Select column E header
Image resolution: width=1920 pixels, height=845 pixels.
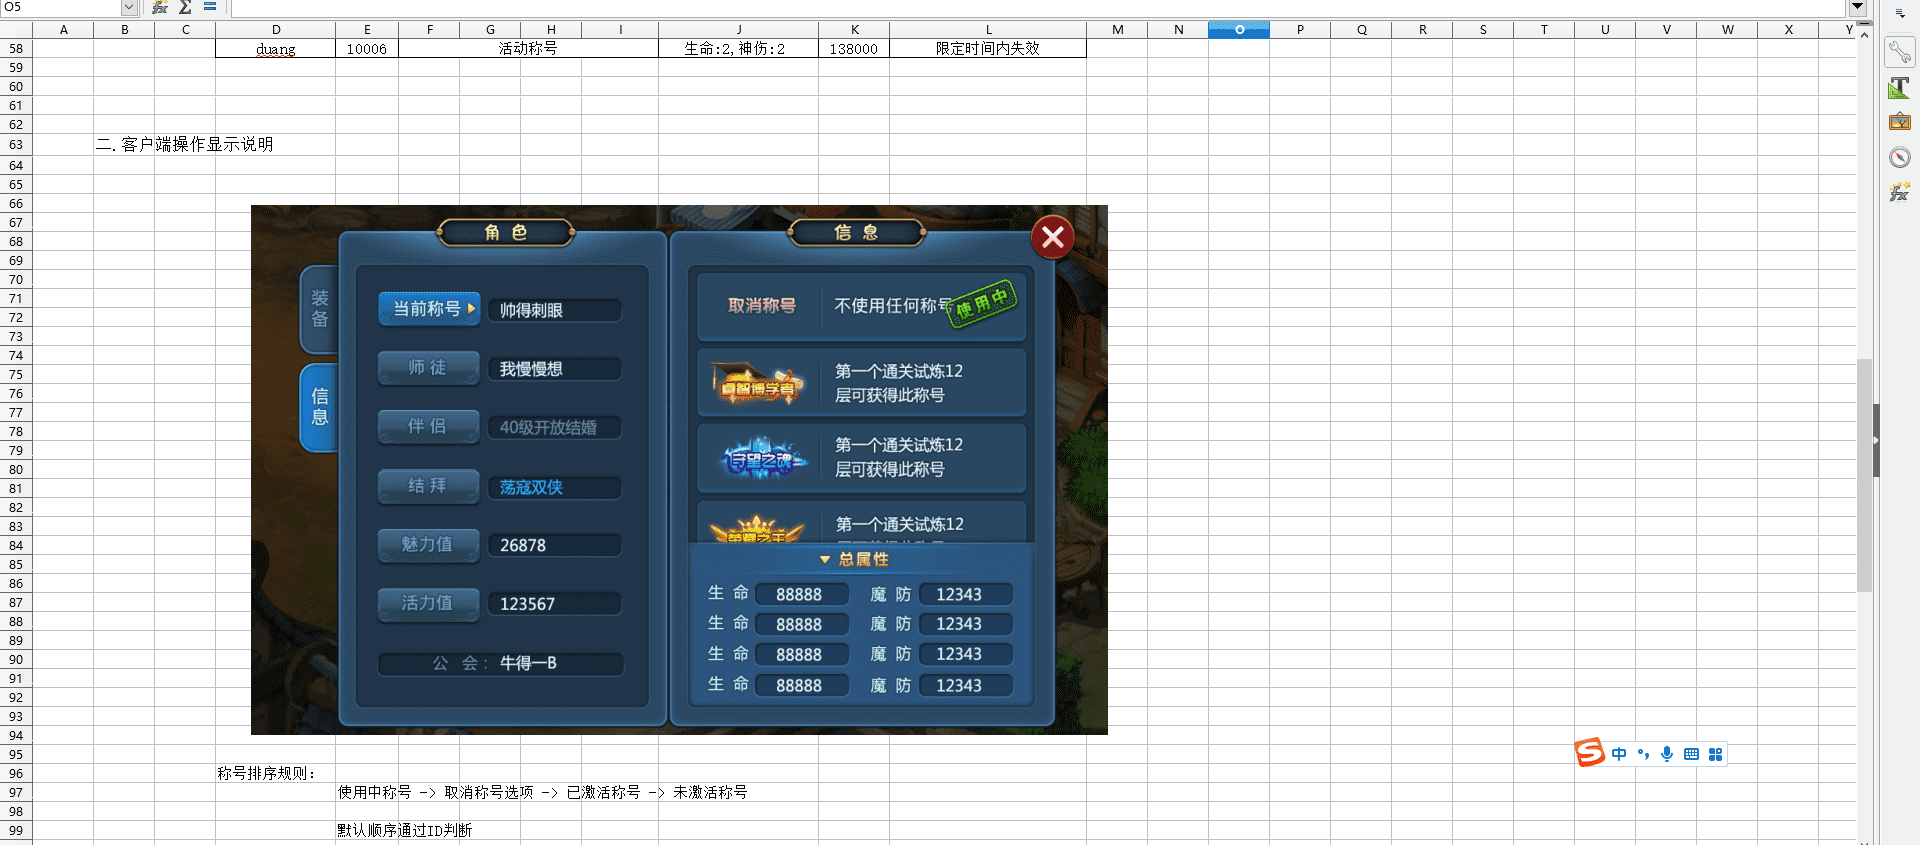367,30
